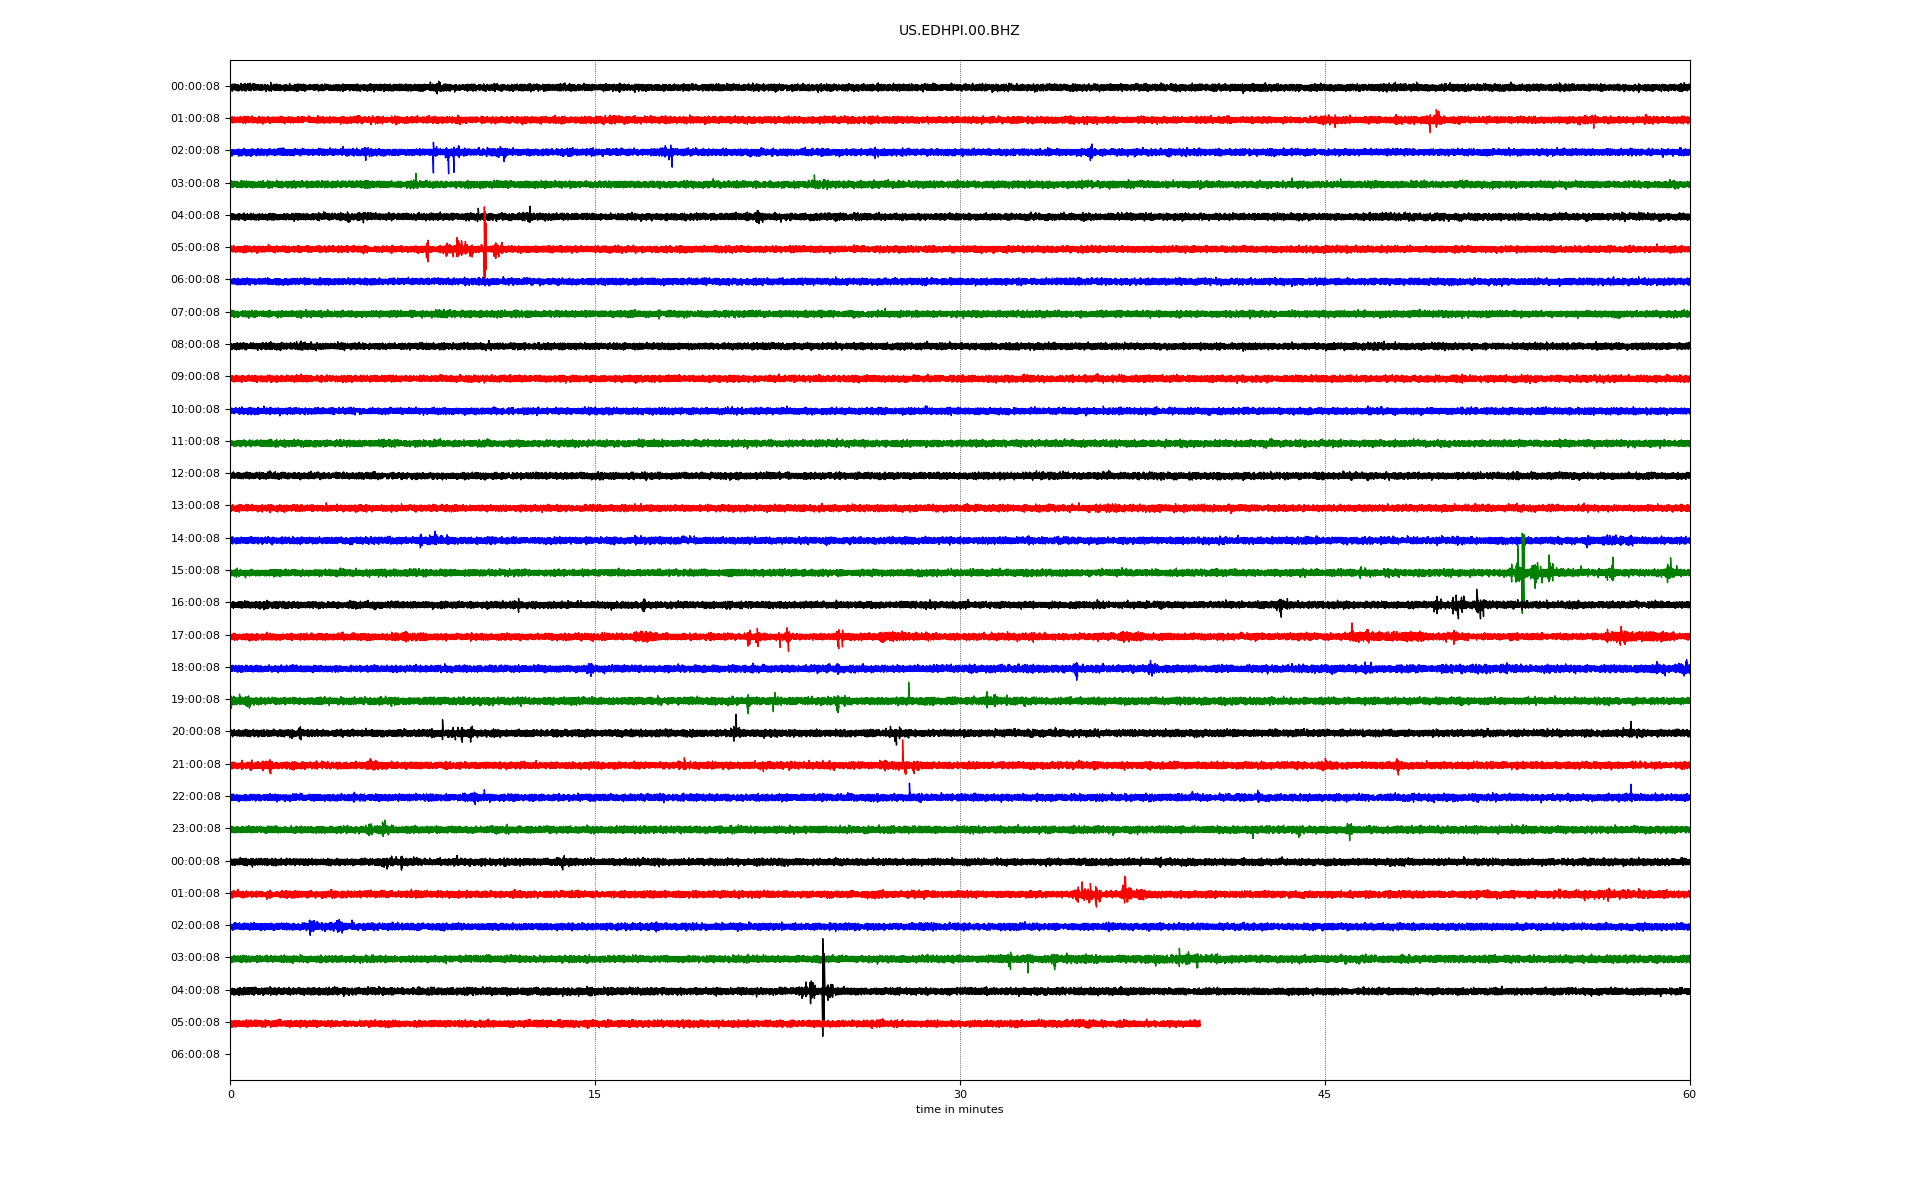Click the 12:00:08 time label
This screenshot has height=1200, width=1920.
click(195, 474)
